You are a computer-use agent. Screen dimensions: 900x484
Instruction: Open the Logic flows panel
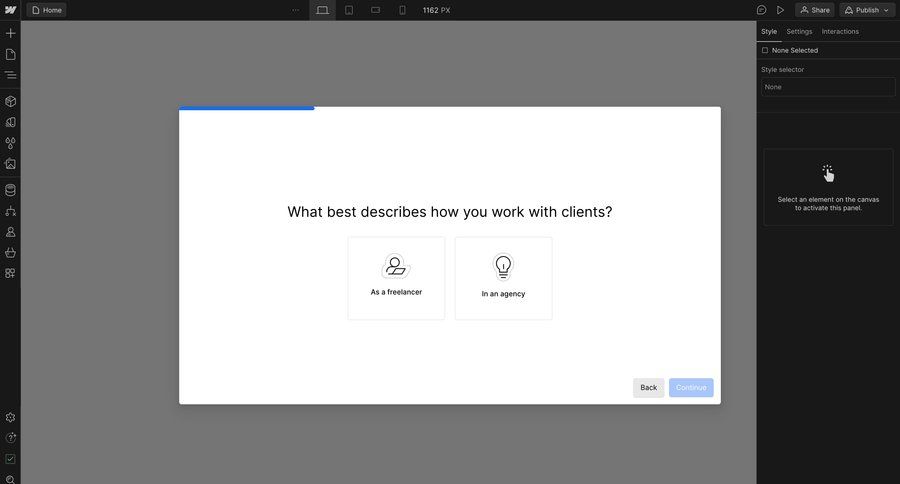click(x=10, y=211)
